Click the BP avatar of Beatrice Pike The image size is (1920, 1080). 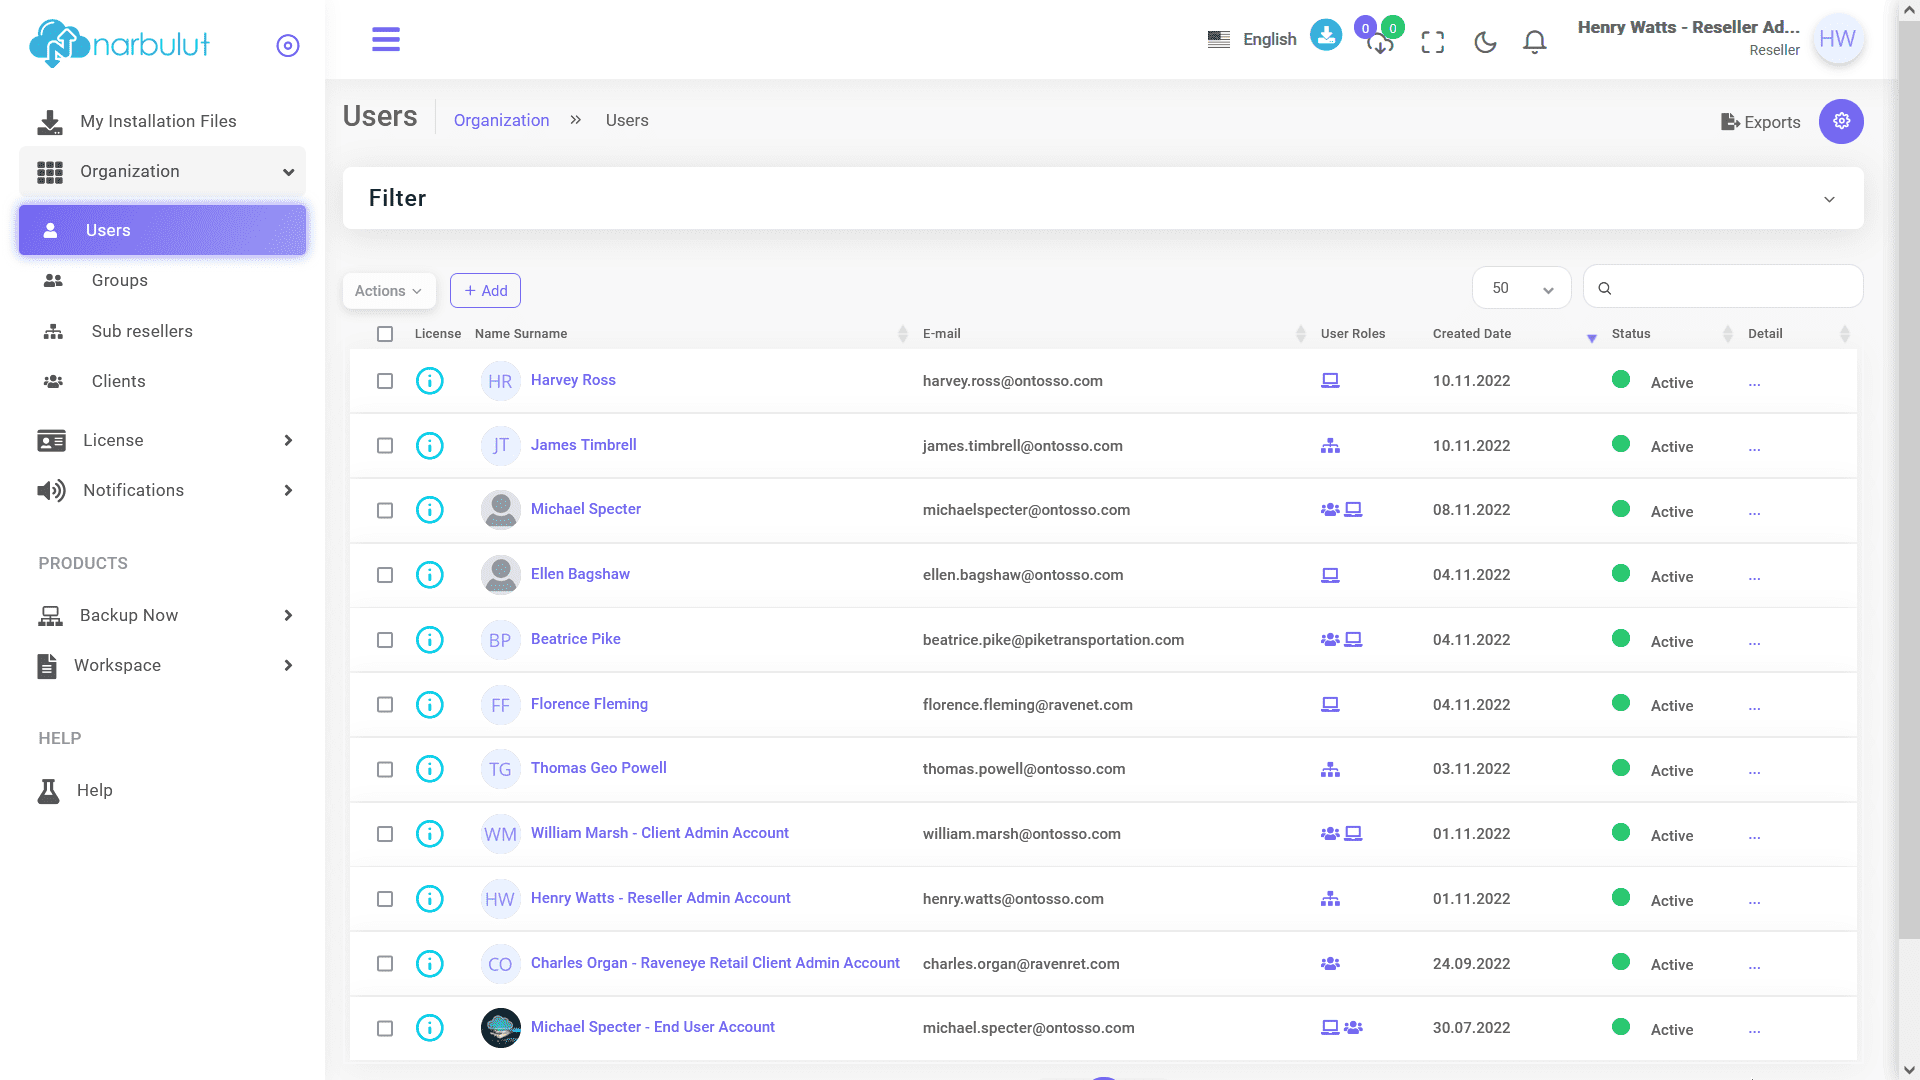click(x=500, y=640)
